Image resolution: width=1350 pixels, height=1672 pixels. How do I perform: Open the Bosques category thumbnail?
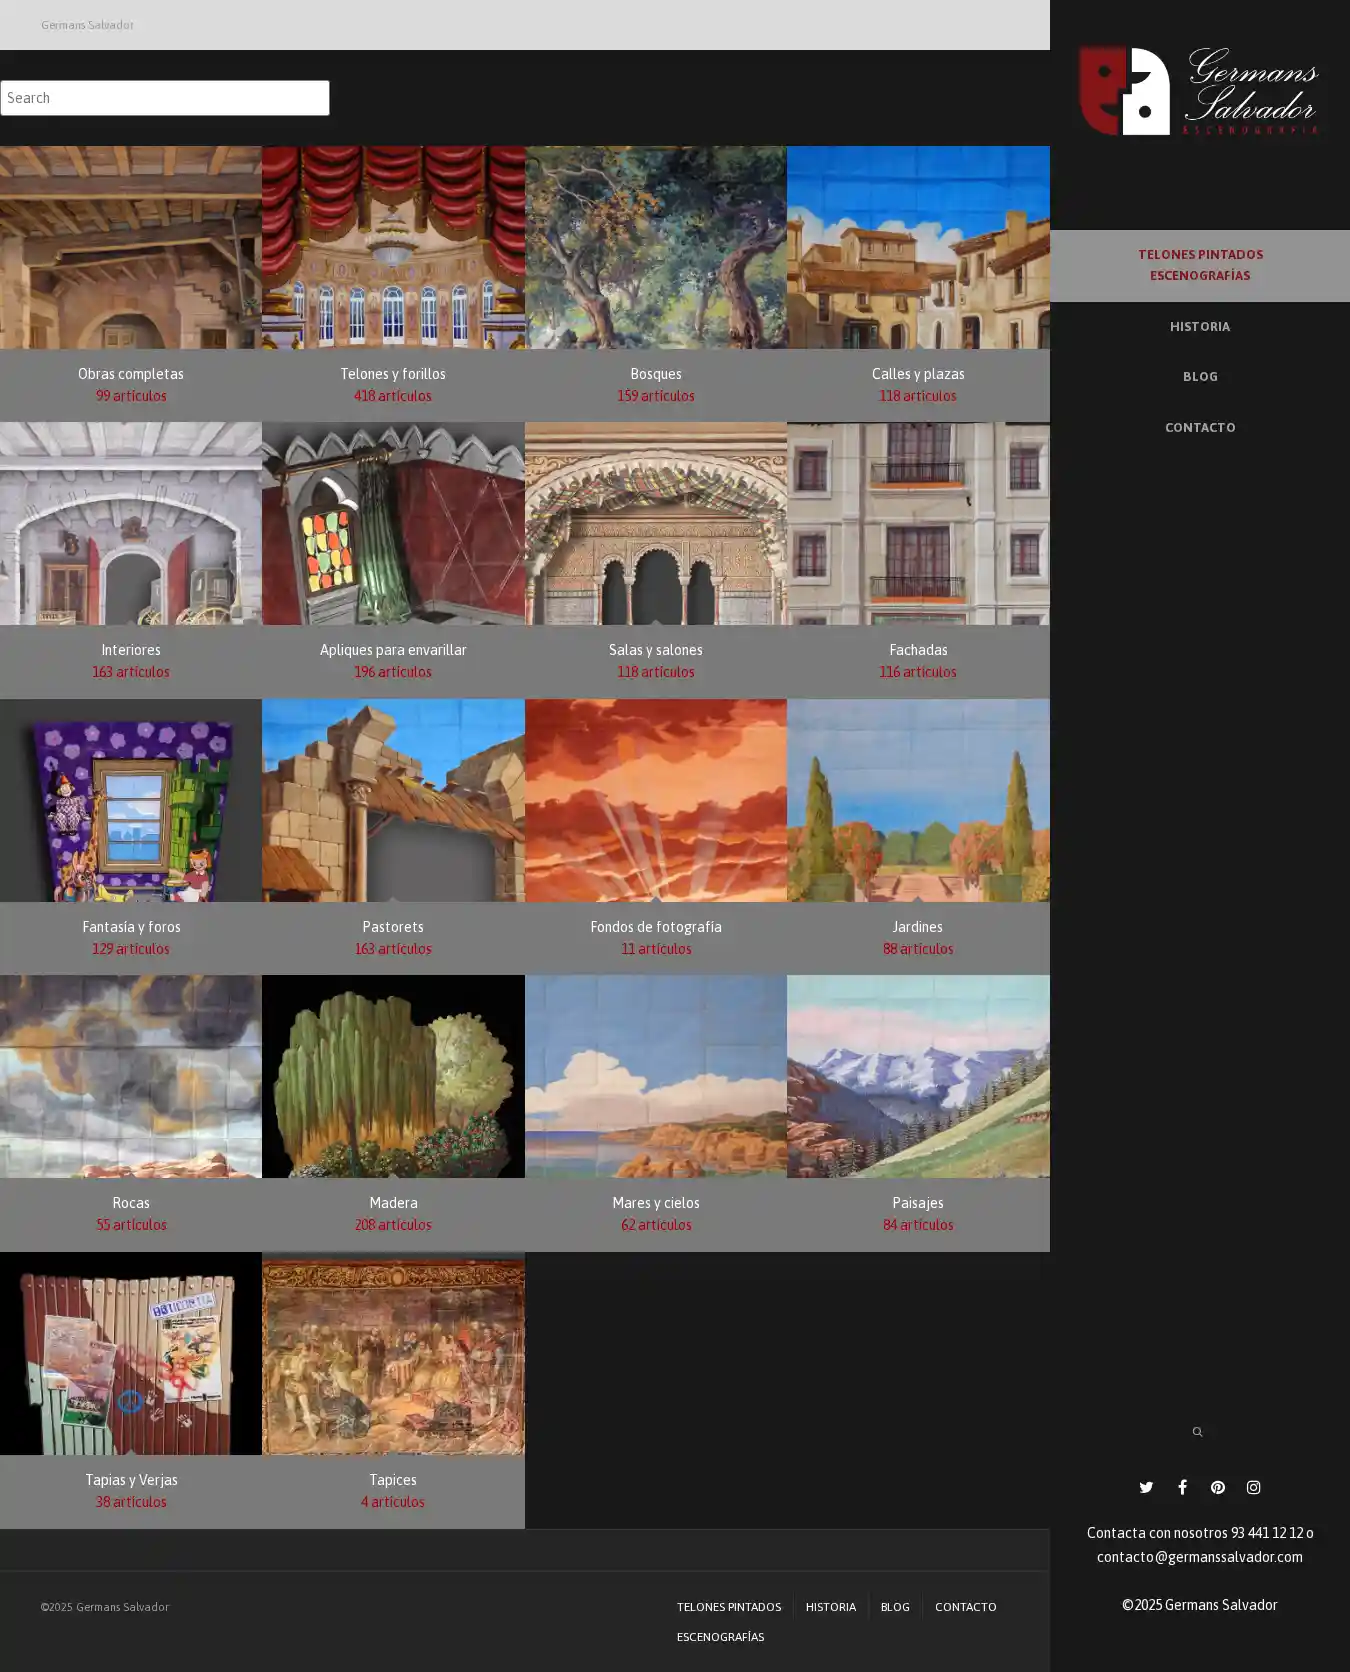pyautogui.click(x=655, y=248)
